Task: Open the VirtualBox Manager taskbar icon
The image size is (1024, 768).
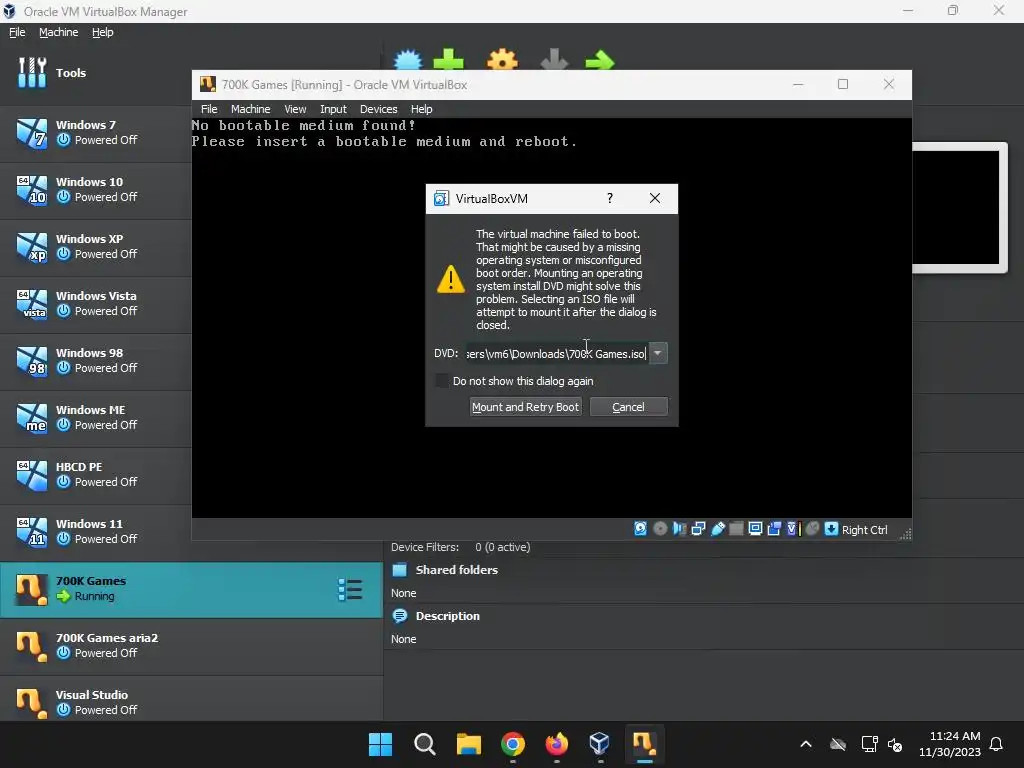Action: coord(599,743)
